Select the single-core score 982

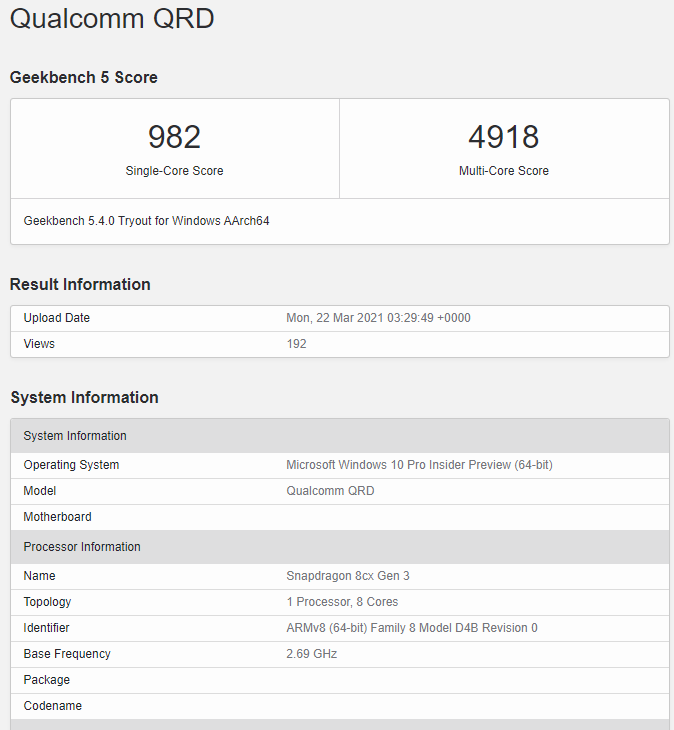tap(174, 137)
